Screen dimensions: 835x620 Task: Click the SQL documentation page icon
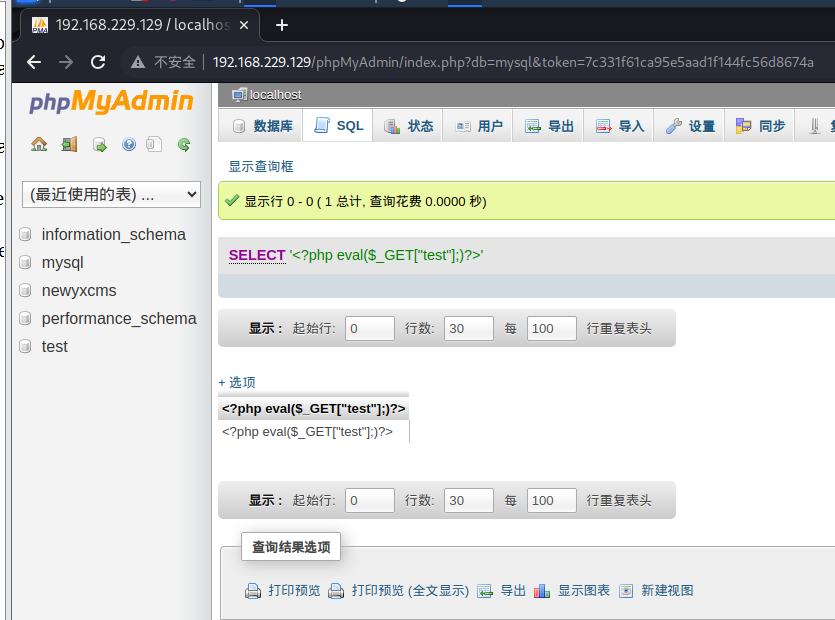pyautogui.click(x=154, y=144)
